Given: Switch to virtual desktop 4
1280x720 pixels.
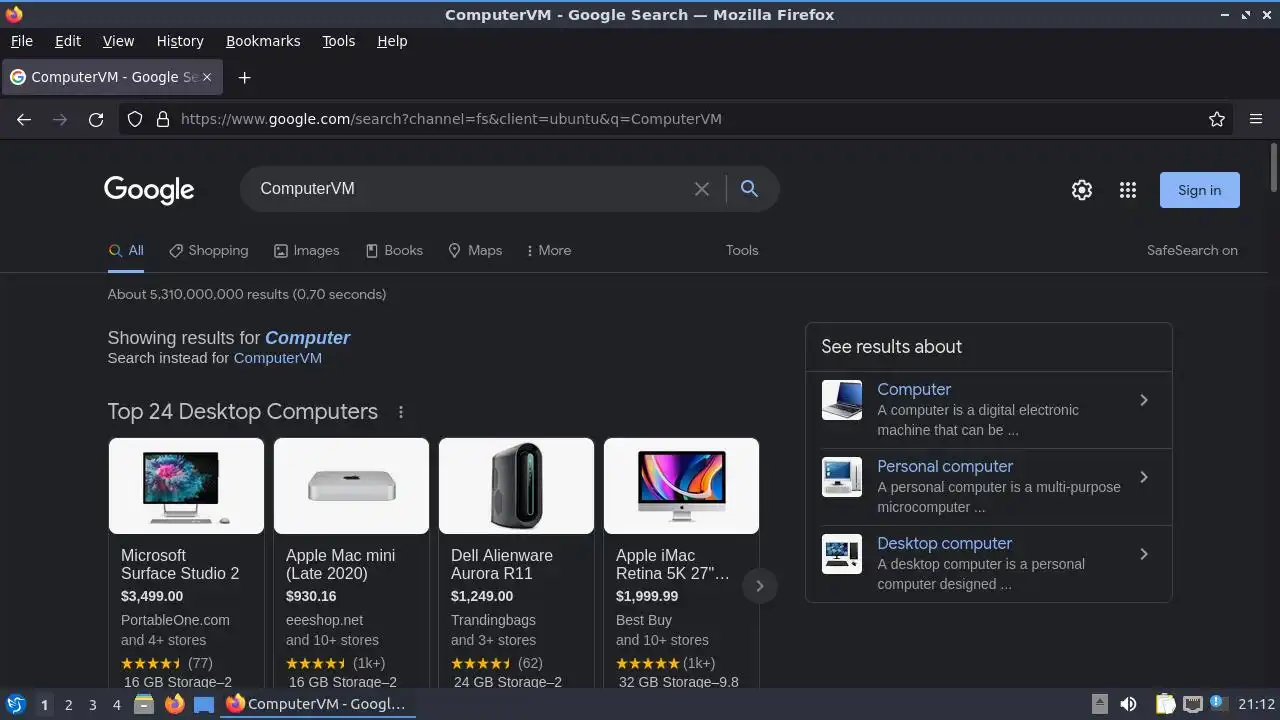Looking at the screenshot, I should [x=116, y=705].
